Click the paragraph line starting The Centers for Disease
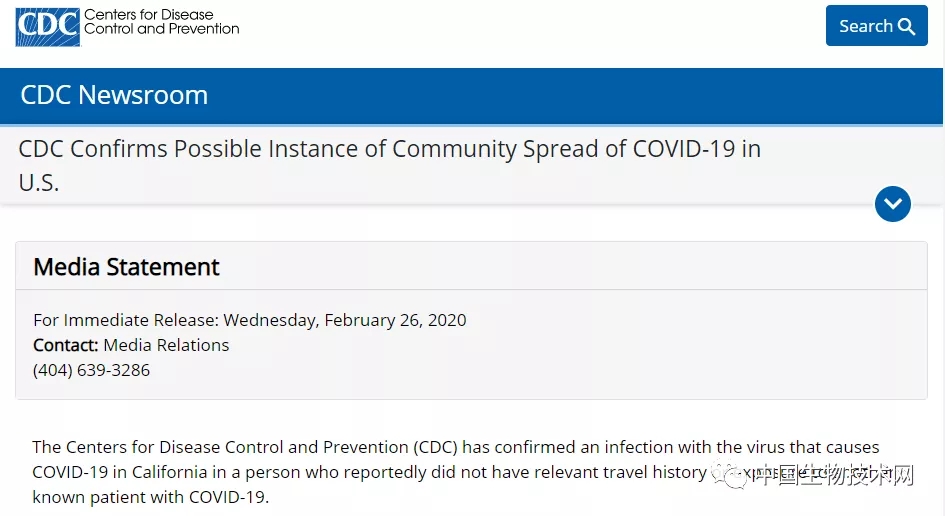The image size is (945, 516). click(456, 447)
